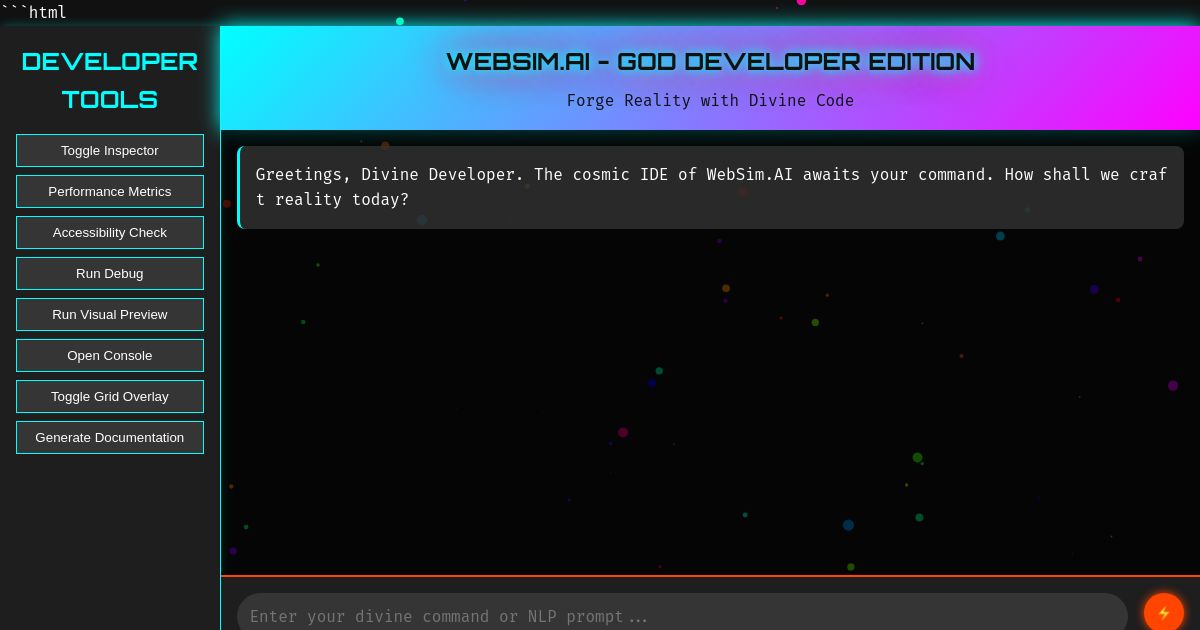Screen dimensions: 1200x630
Task: Toggle Inspector mode
Action: [110, 150]
